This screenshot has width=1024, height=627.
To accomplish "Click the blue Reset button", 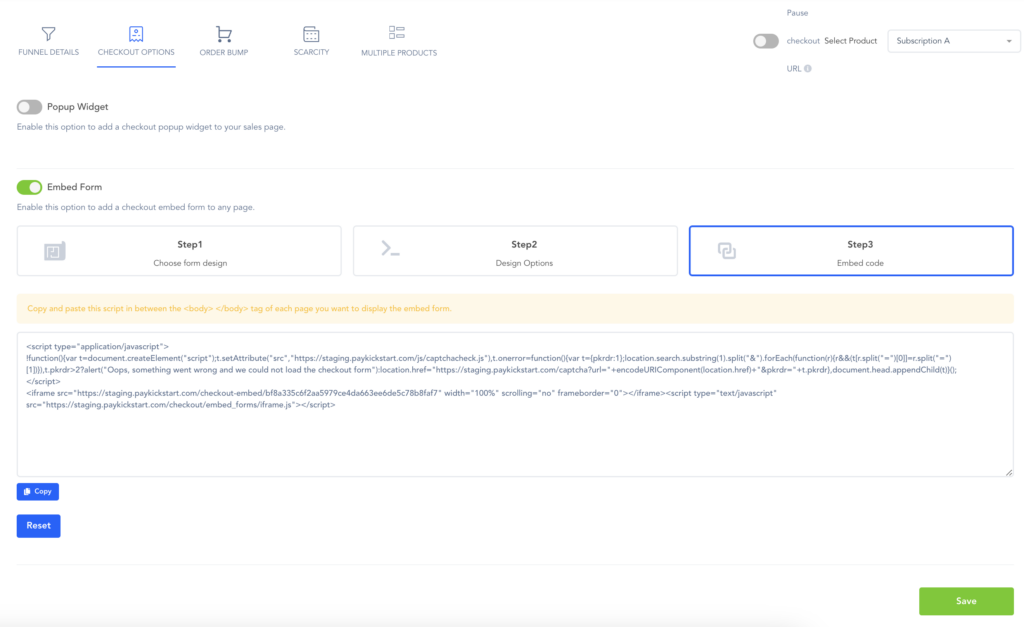I will [x=38, y=526].
